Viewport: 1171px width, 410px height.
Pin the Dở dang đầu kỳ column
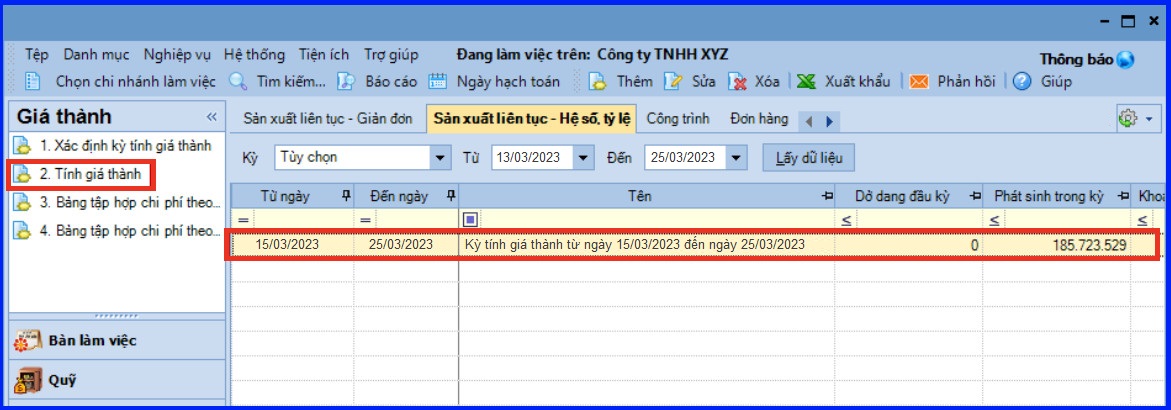click(975, 196)
